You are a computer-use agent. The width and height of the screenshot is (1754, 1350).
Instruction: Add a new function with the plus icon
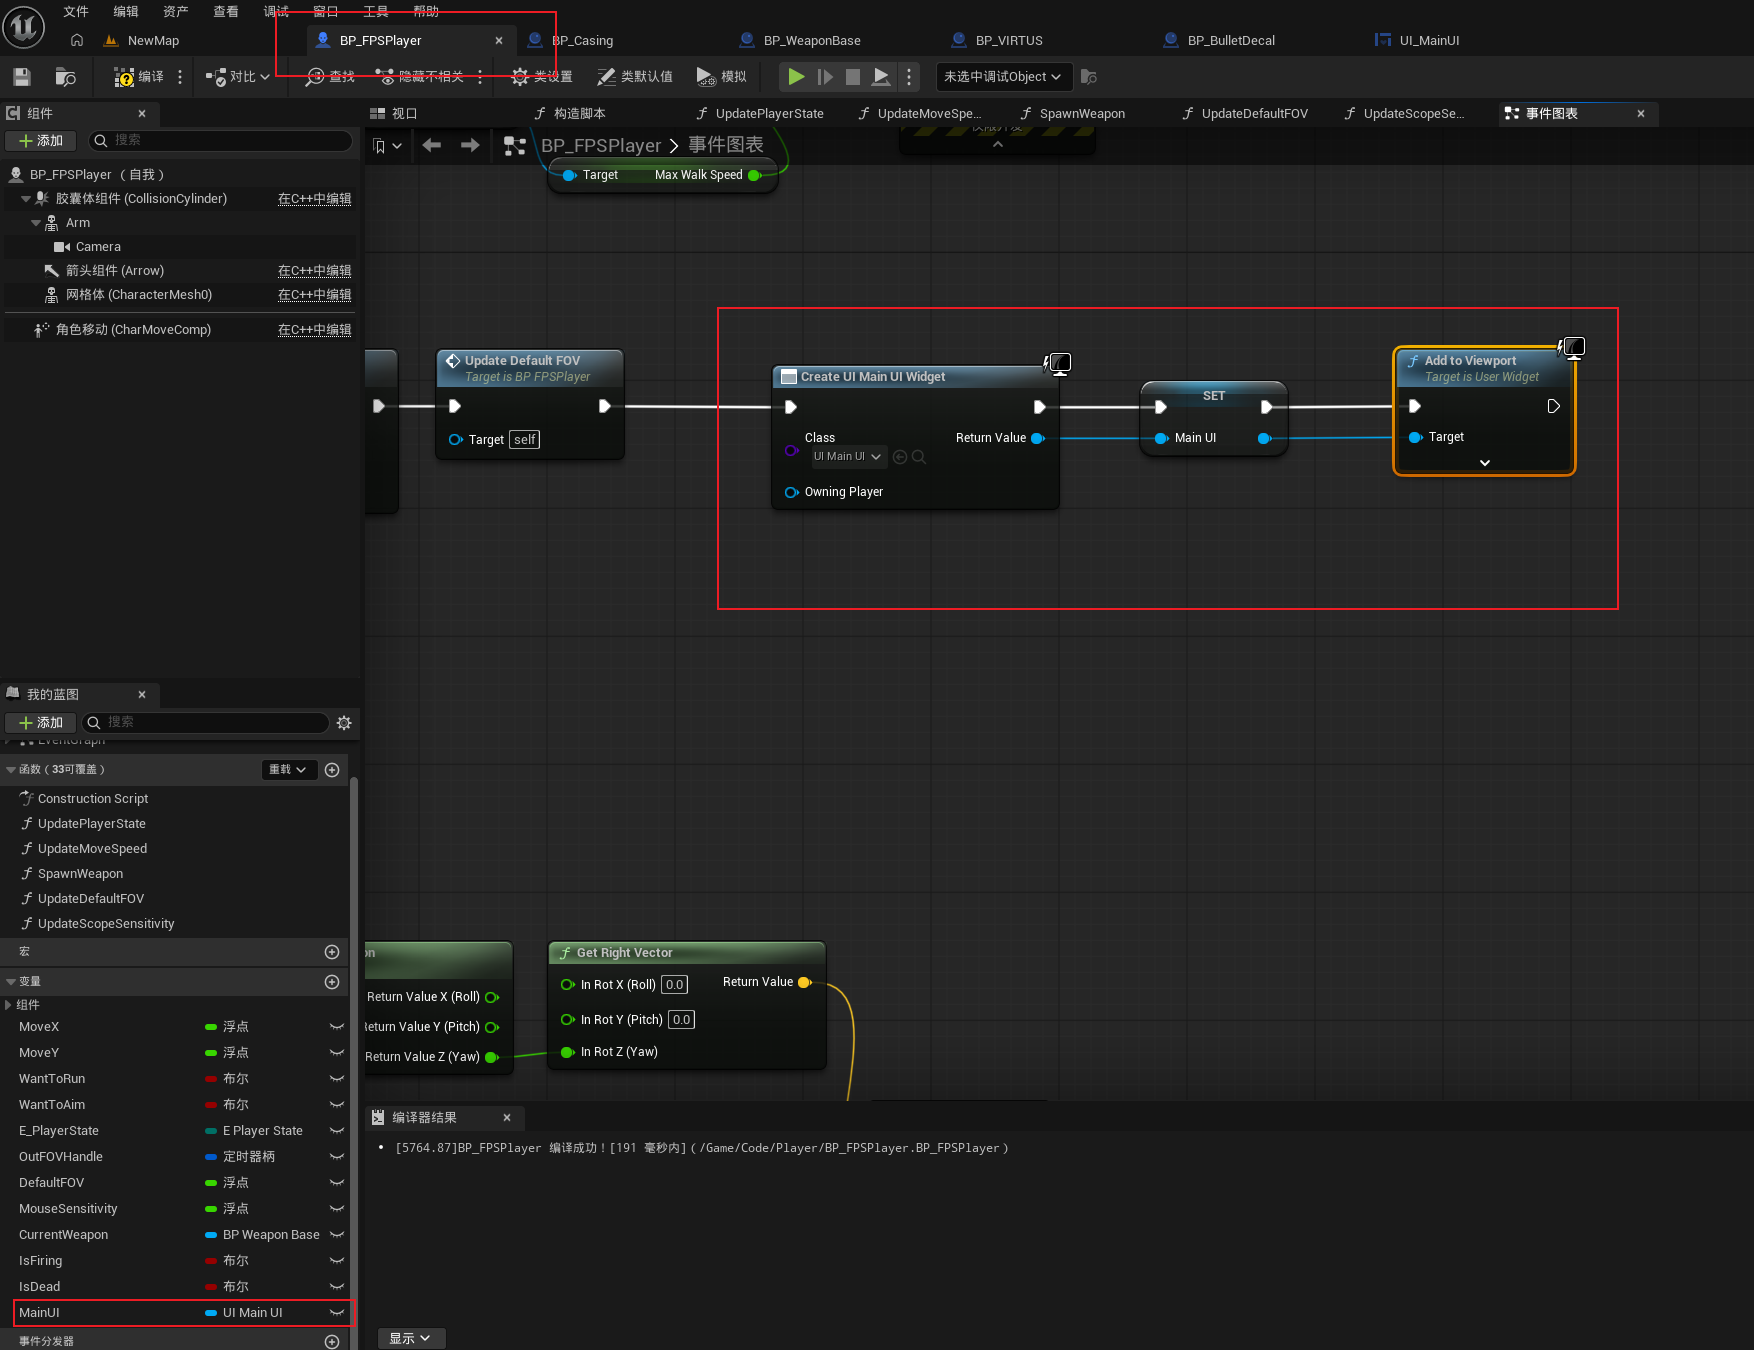point(332,770)
